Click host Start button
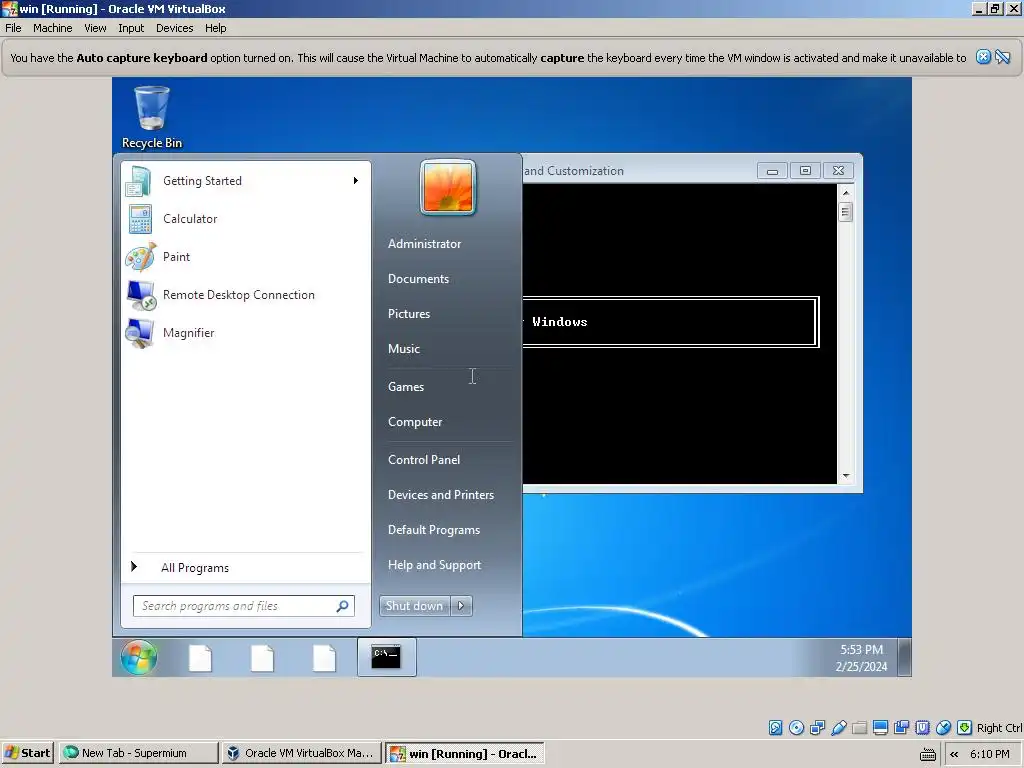 [27, 753]
